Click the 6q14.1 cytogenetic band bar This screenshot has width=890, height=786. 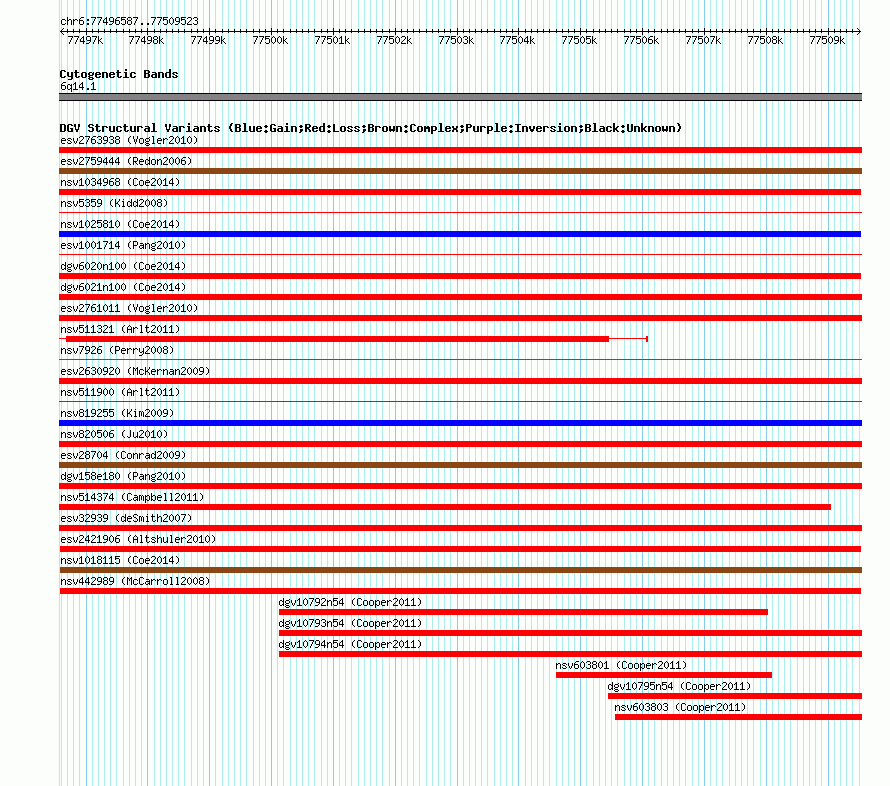460,97
